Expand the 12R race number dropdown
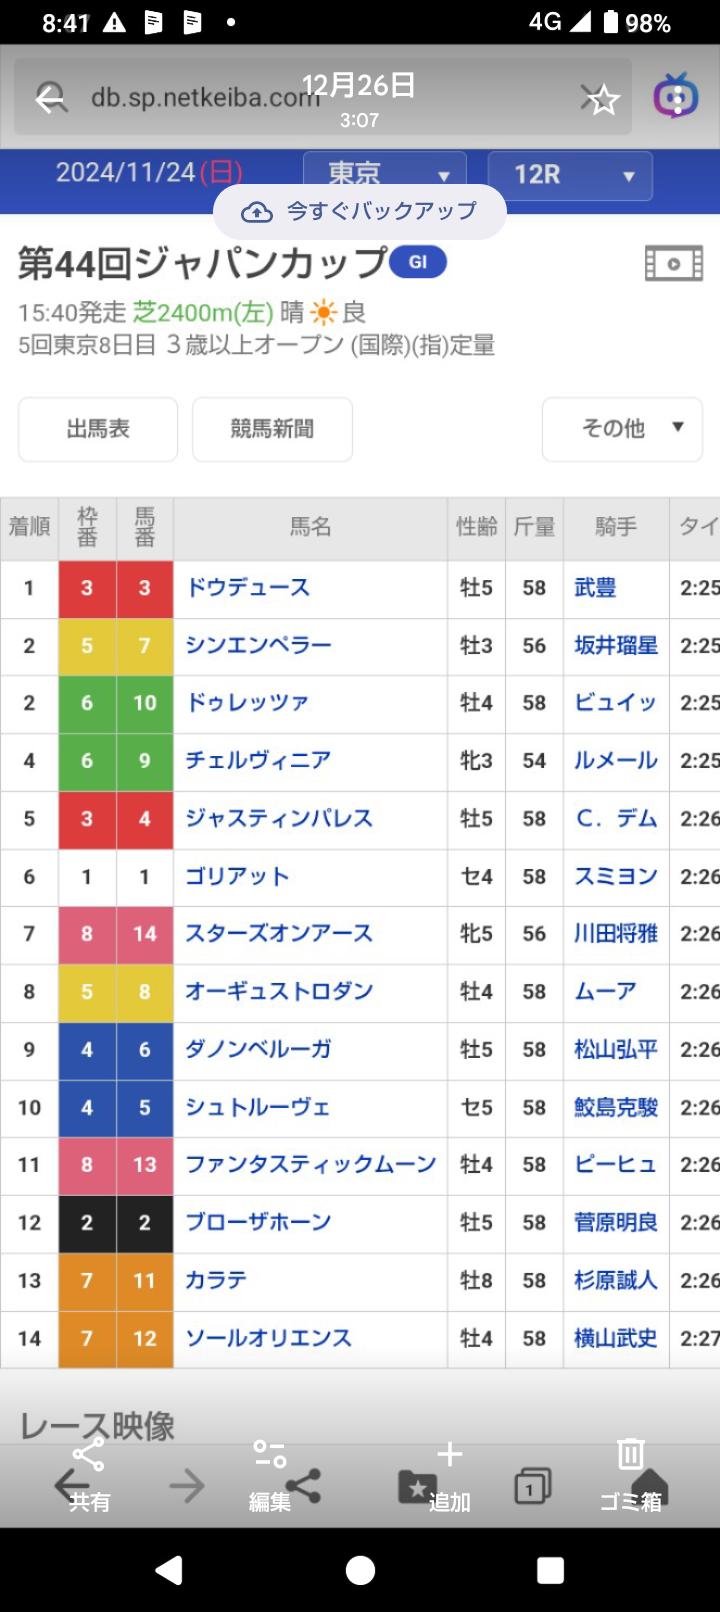This screenshot has height=1612, width=720. click(570, 176)
